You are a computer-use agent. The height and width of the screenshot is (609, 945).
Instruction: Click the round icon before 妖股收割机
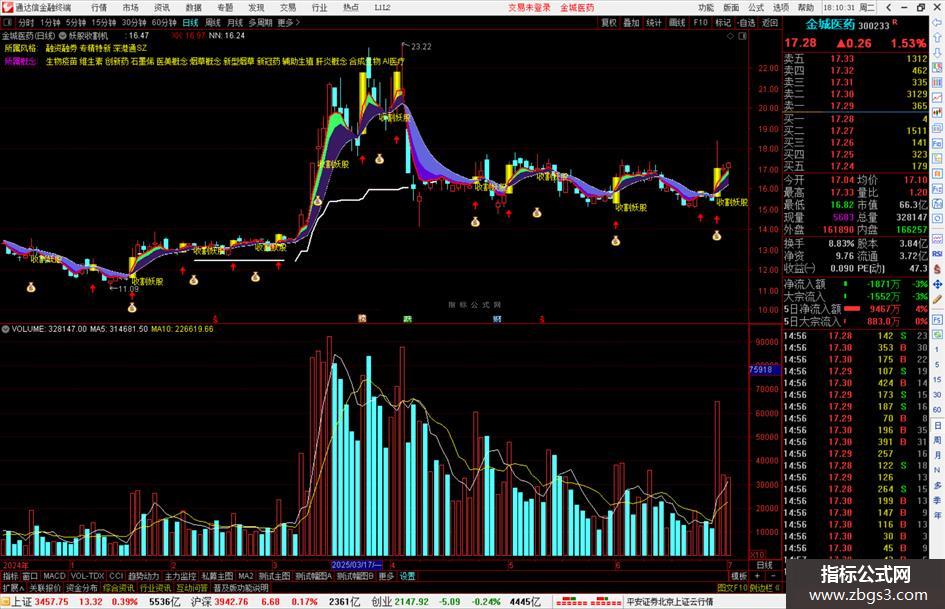62,36
